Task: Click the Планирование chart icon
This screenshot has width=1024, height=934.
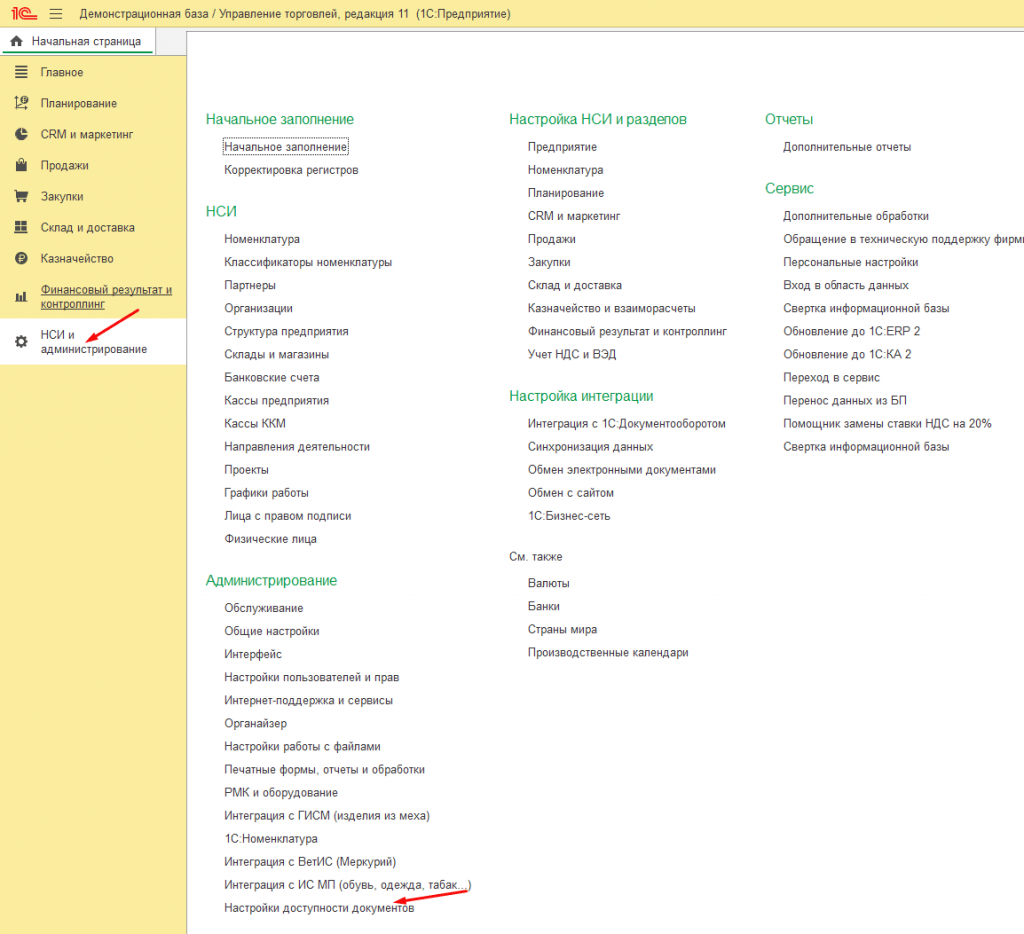Action: [x=22, y=103]
